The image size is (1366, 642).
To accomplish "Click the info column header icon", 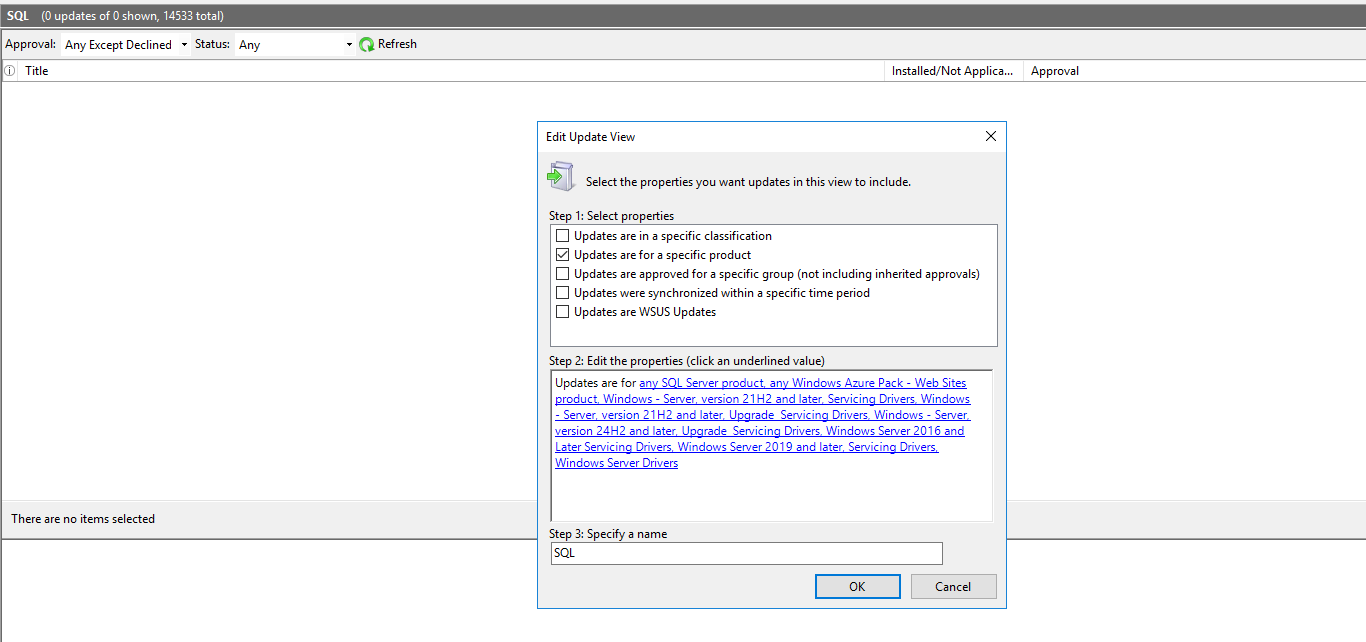I will pyautogui.click(x=10, y=71).
